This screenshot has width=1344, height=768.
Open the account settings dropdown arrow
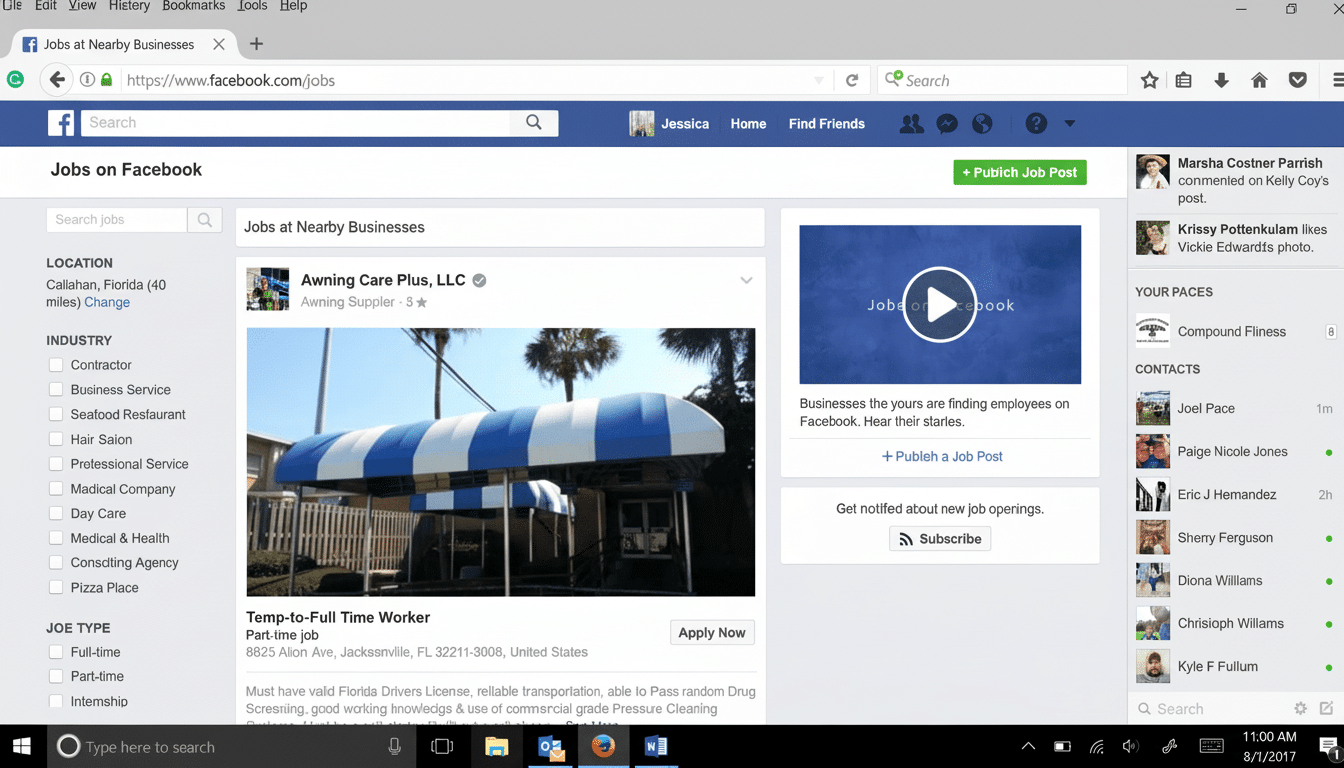[1070, 123]
